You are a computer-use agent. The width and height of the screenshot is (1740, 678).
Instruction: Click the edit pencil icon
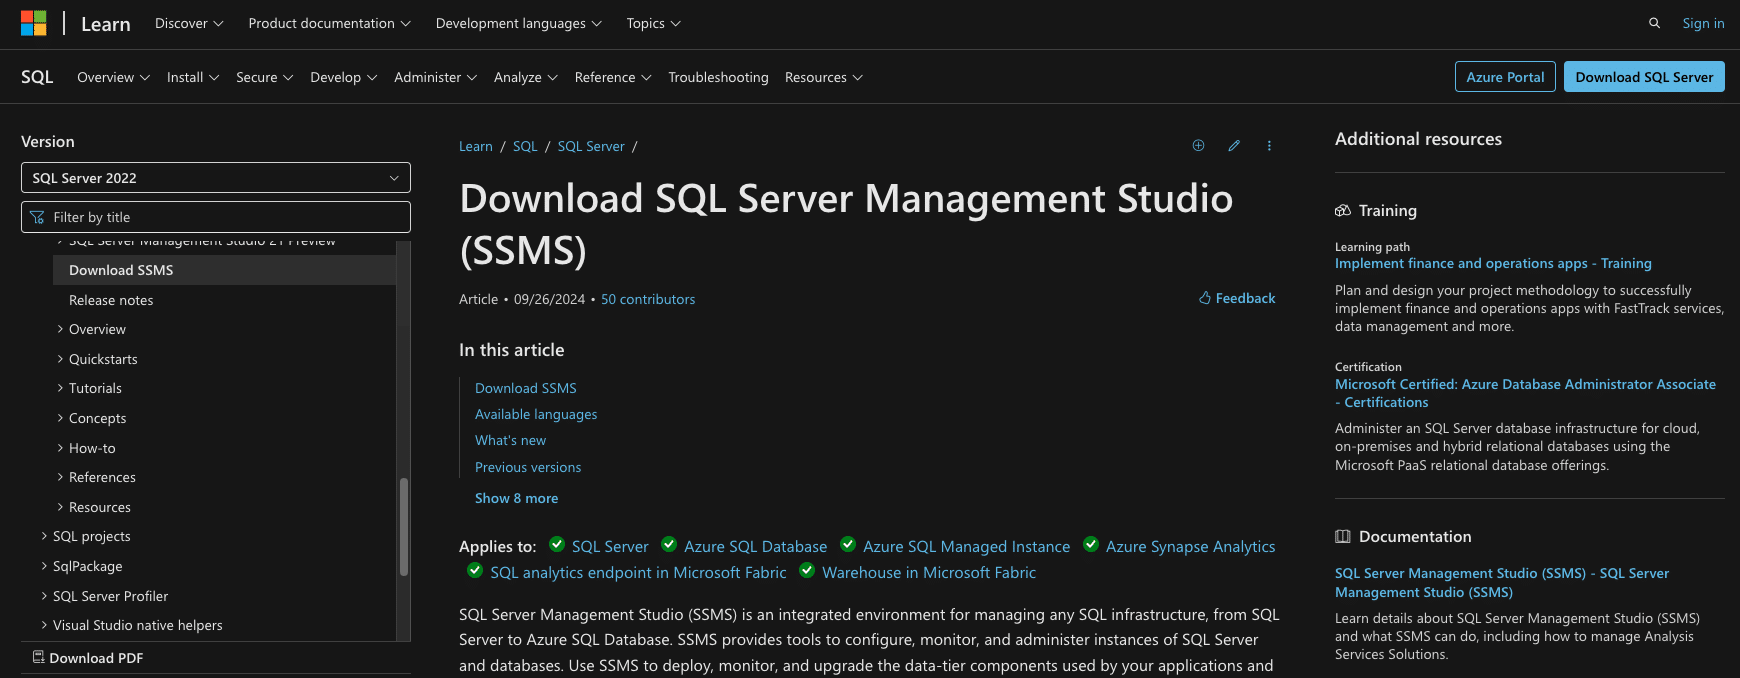[1234, 146]
